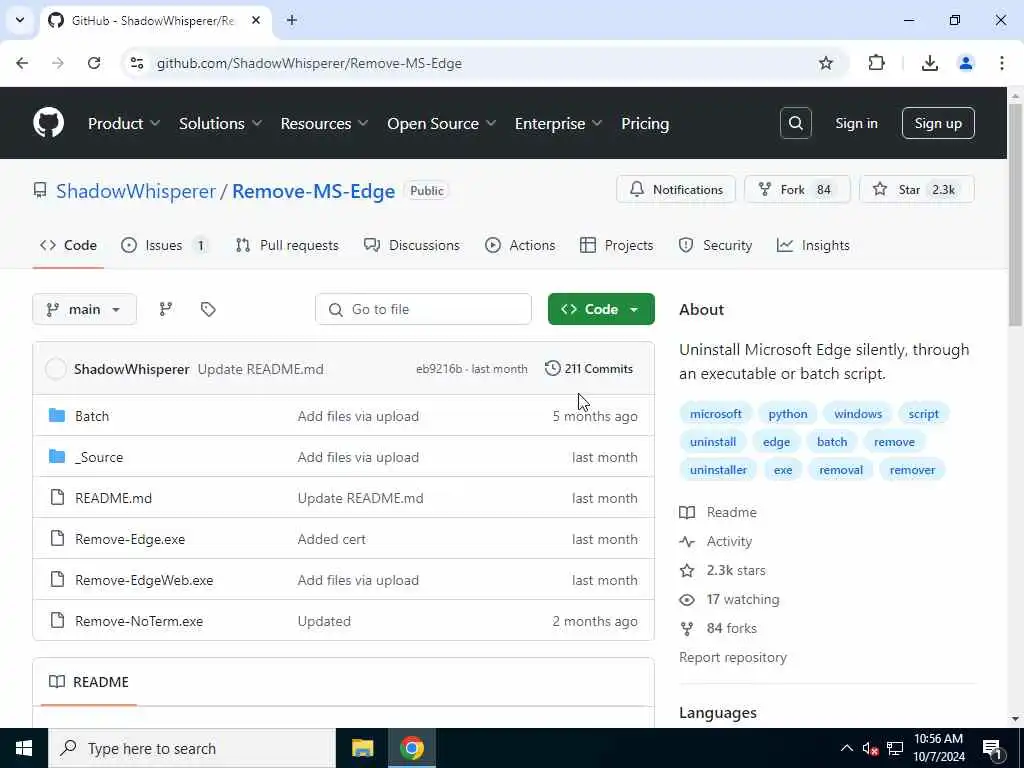Click the muted volume tray icon

tap(870, 749)
